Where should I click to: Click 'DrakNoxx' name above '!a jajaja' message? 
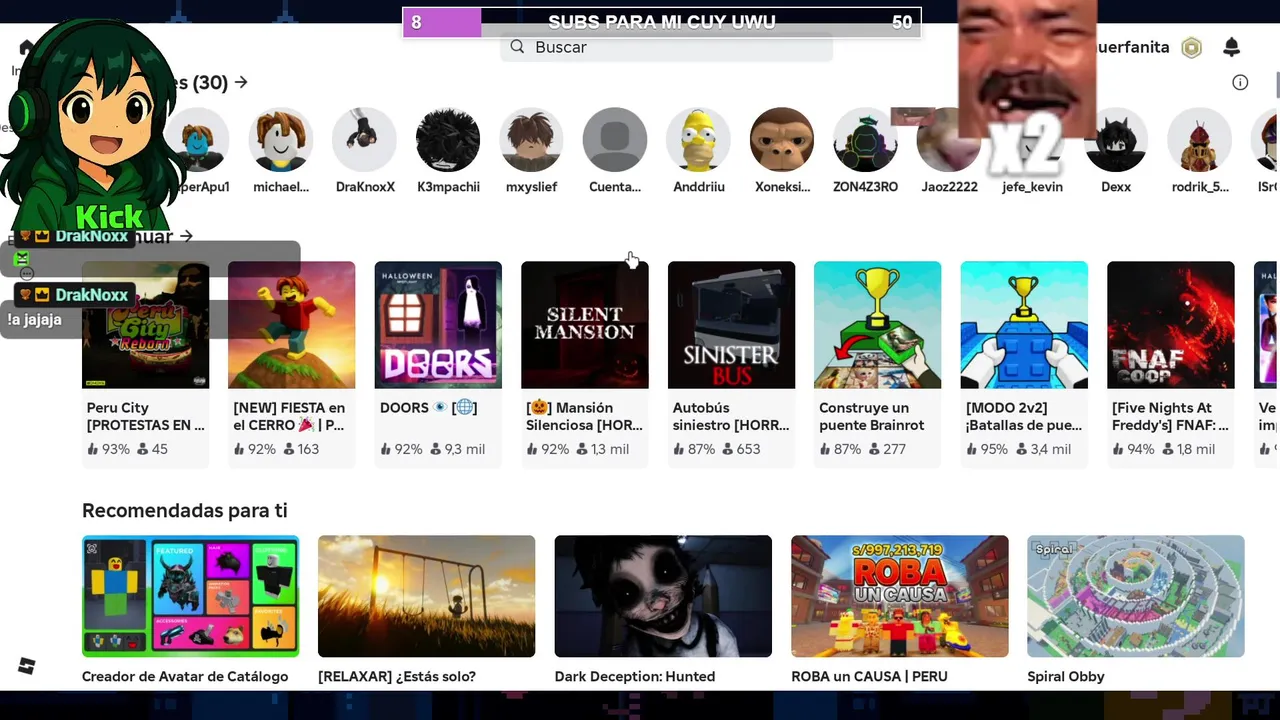point(92,295)
